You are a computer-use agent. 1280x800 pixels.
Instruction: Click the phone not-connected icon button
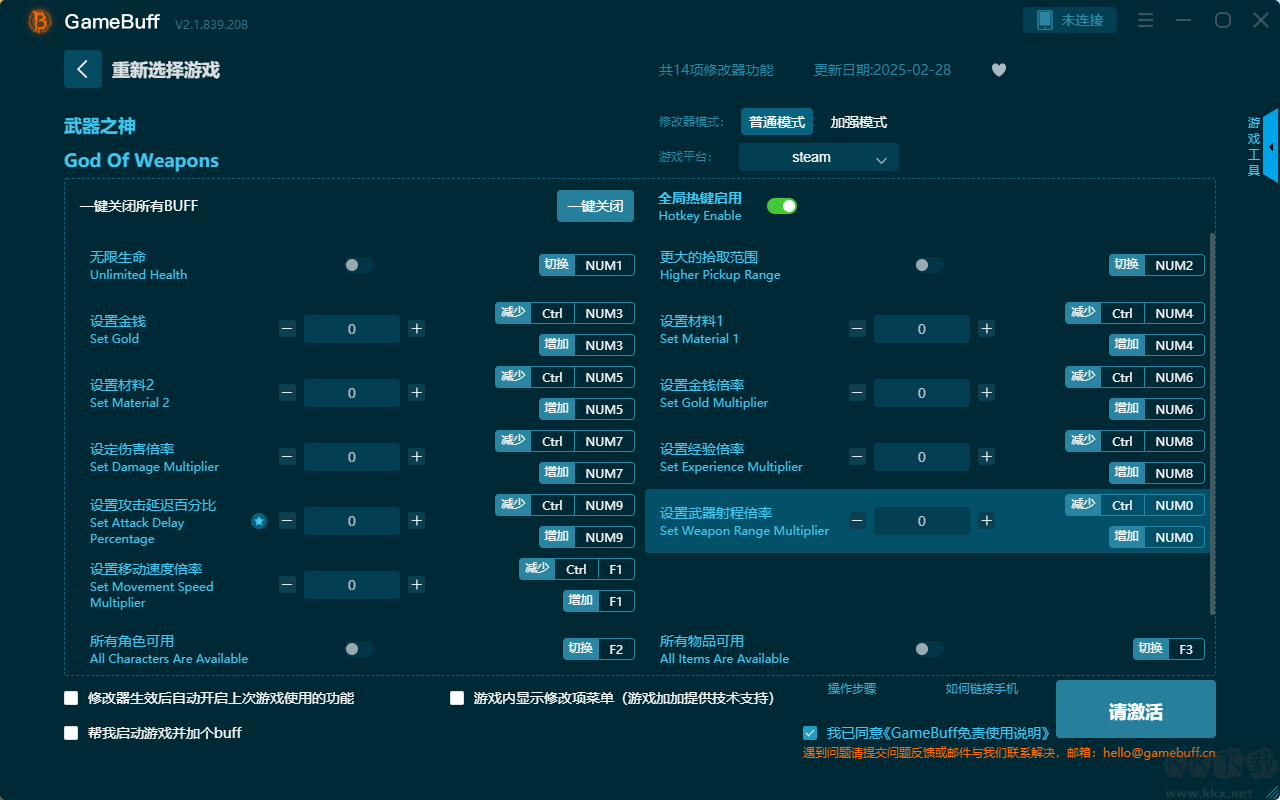[1069, 20]
